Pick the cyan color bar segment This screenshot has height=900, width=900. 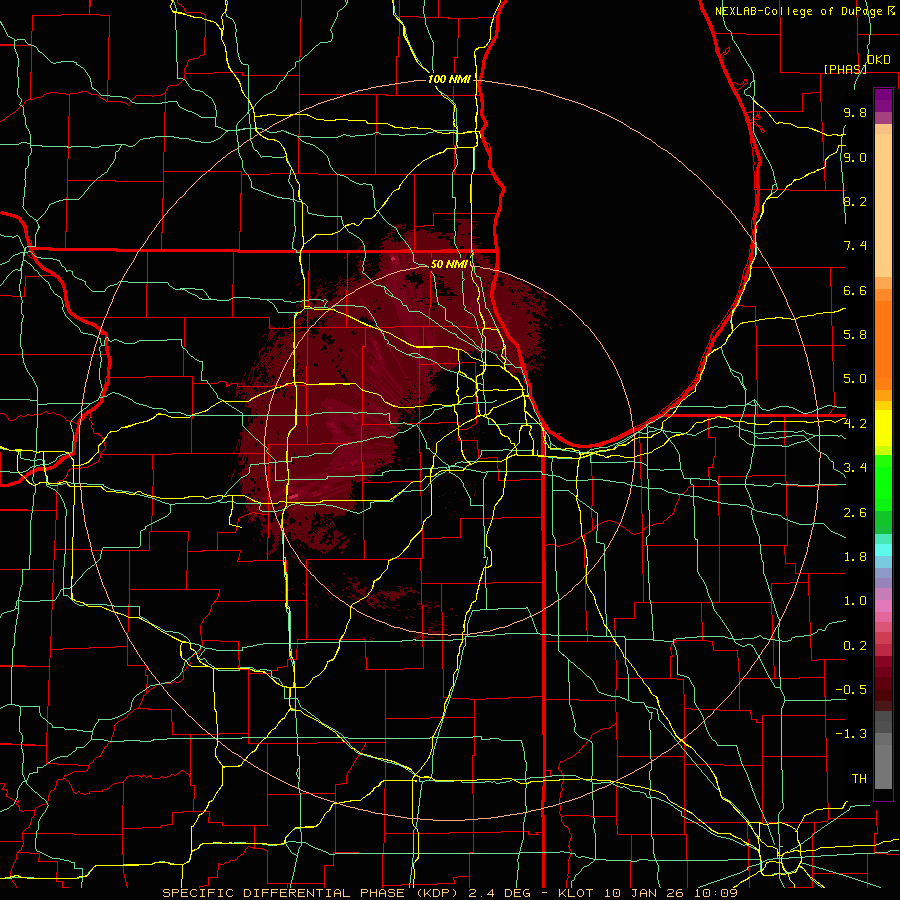point(883,550)
